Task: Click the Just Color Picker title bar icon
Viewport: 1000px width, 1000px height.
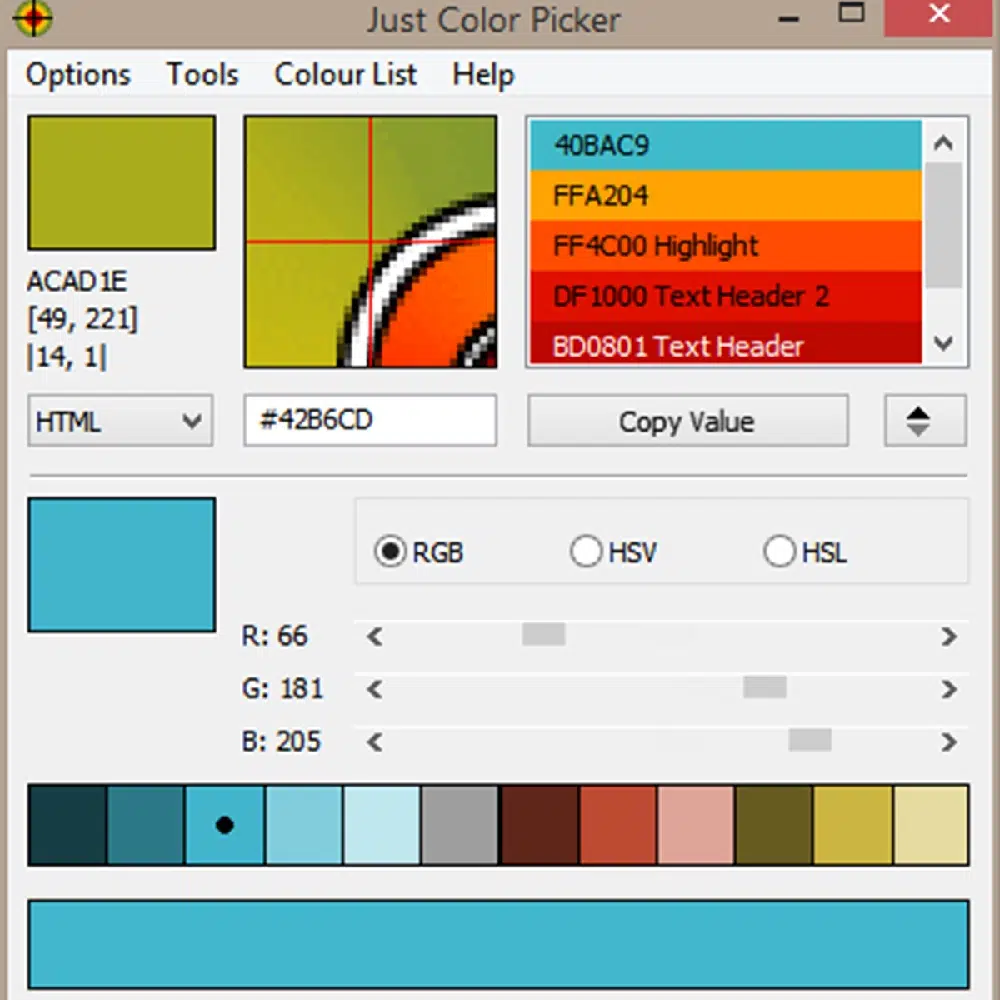Action: point(33,18)
